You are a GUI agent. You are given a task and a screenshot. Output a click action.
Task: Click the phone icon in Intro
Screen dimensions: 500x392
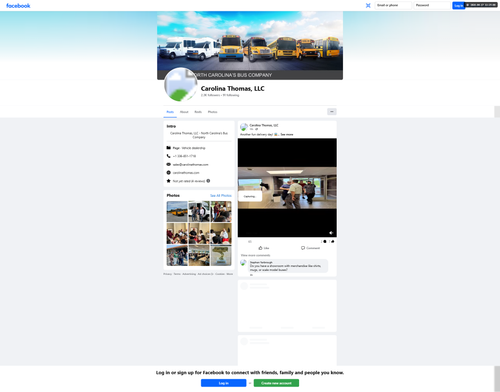[169, 156]
